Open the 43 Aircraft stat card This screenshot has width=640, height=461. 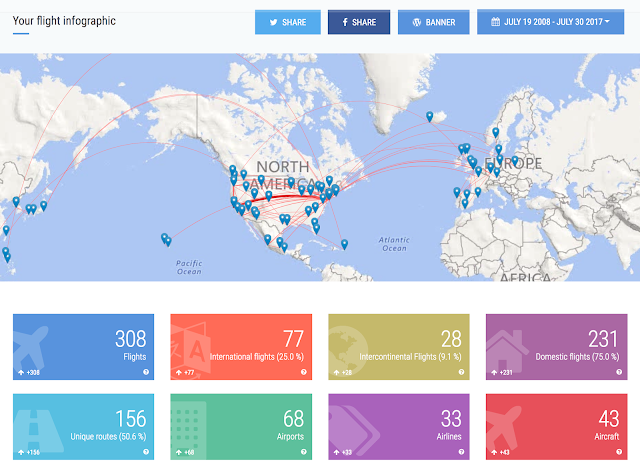tap(557, 427)
